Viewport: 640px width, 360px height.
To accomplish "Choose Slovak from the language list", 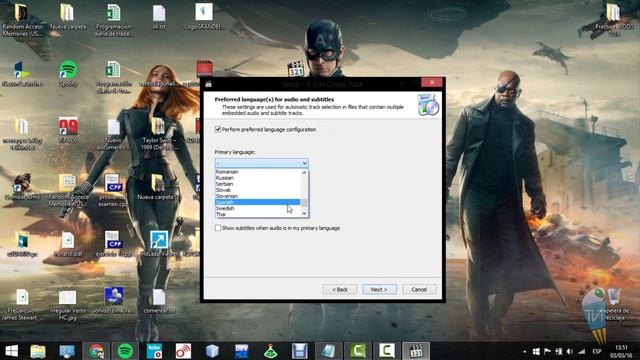I will pyautogui.click(x=258, y=190).
